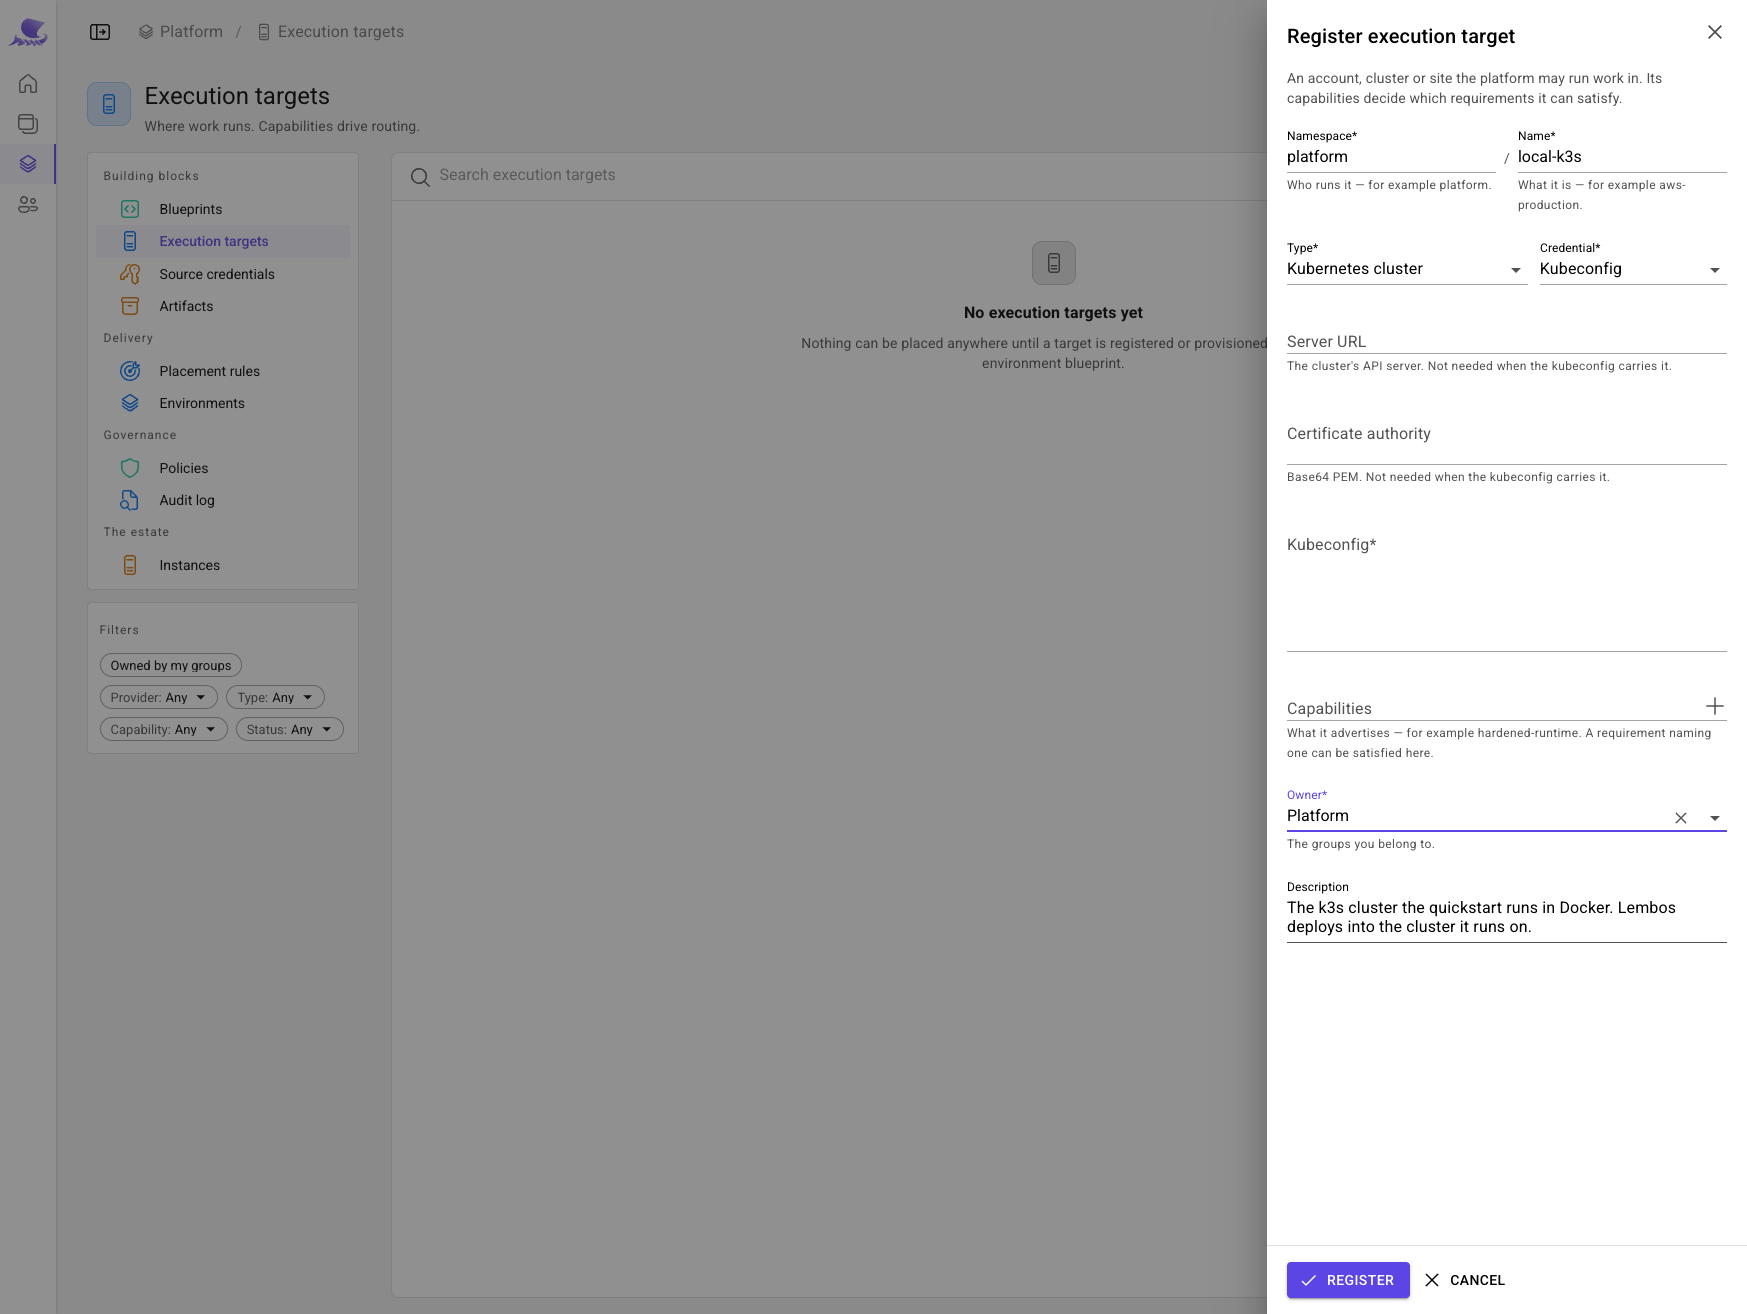This screenshot has width=1747, height=1314.
Task: Go to Placement rules
Action: (223, 371)
